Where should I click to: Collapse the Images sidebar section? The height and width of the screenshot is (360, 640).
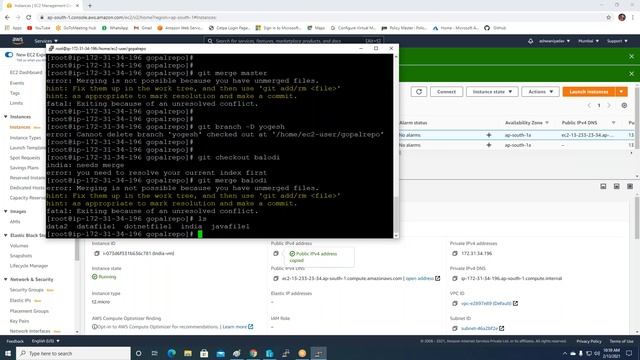[6, 211]
